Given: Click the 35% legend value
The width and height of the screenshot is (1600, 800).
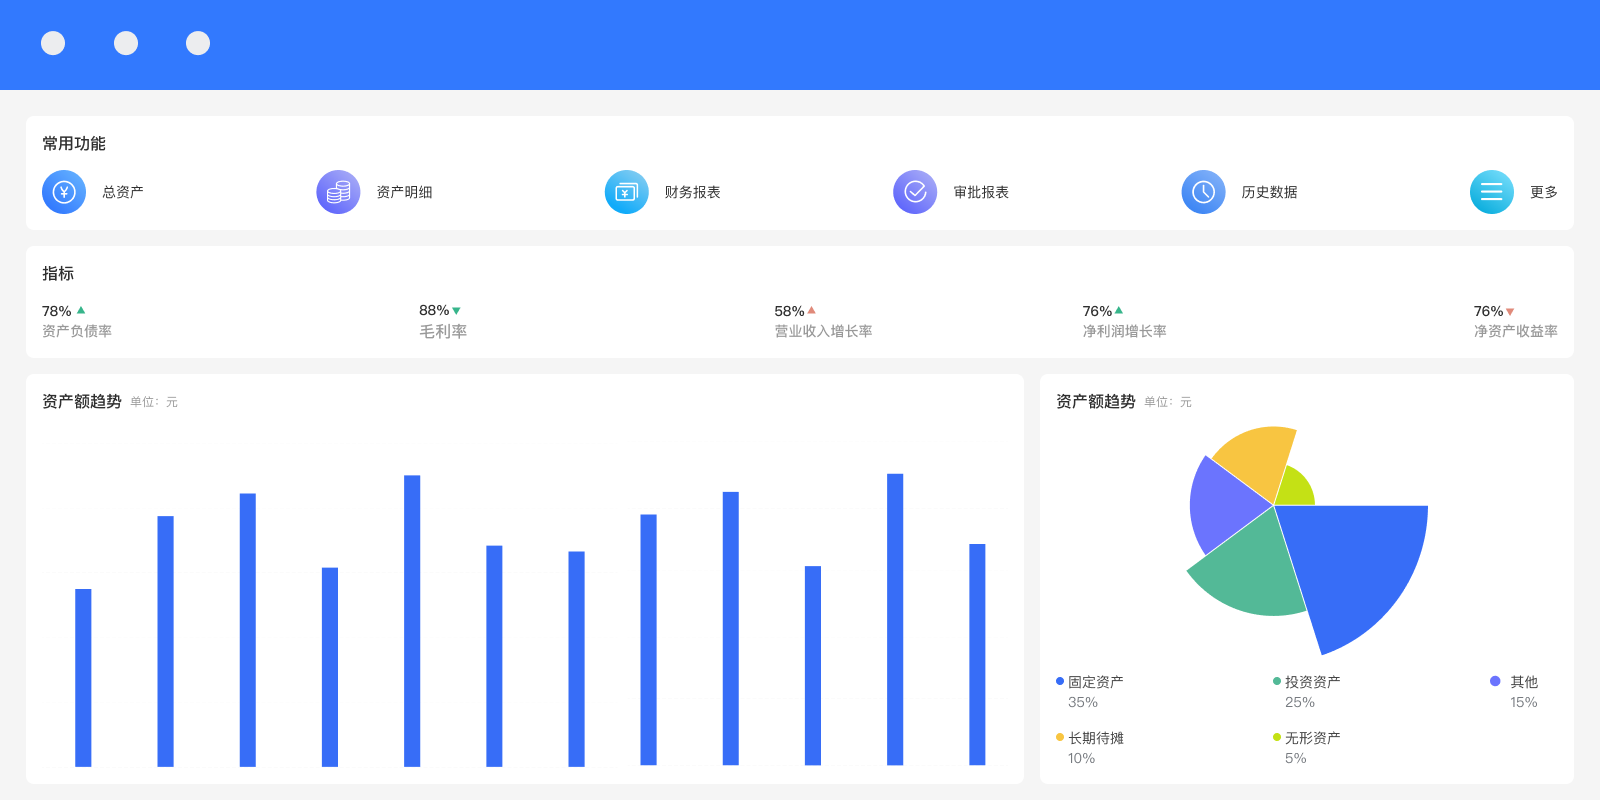Looking at the screenshot, I should (x=1083, y=702).
